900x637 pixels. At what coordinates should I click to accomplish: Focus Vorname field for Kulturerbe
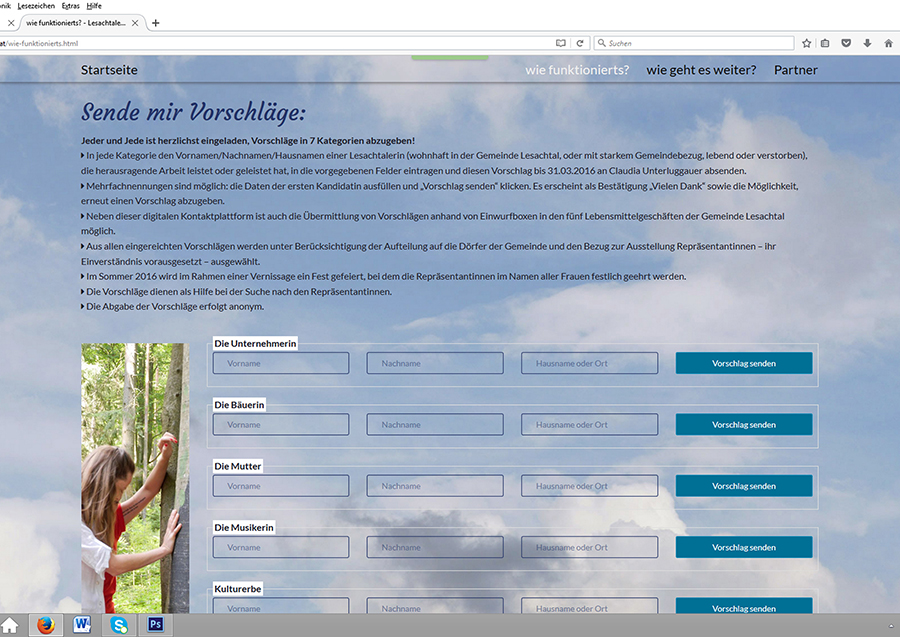(x=281, y=606)
